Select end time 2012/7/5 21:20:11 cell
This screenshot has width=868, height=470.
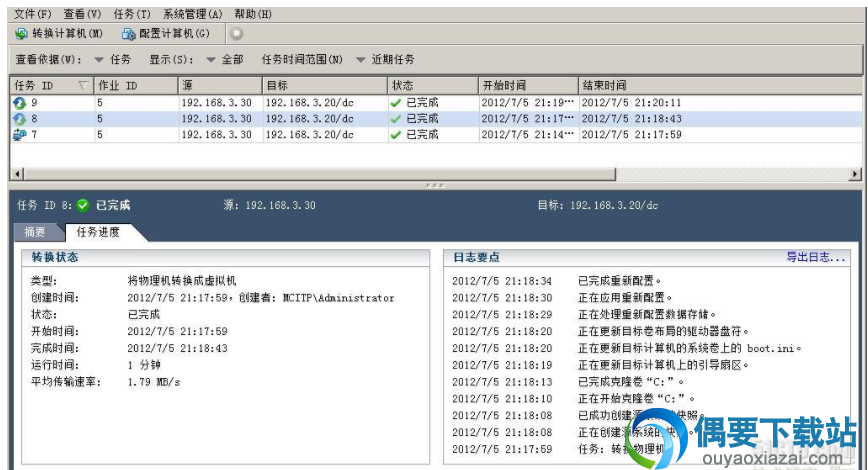pyautogui.click(x=632, y=102)
